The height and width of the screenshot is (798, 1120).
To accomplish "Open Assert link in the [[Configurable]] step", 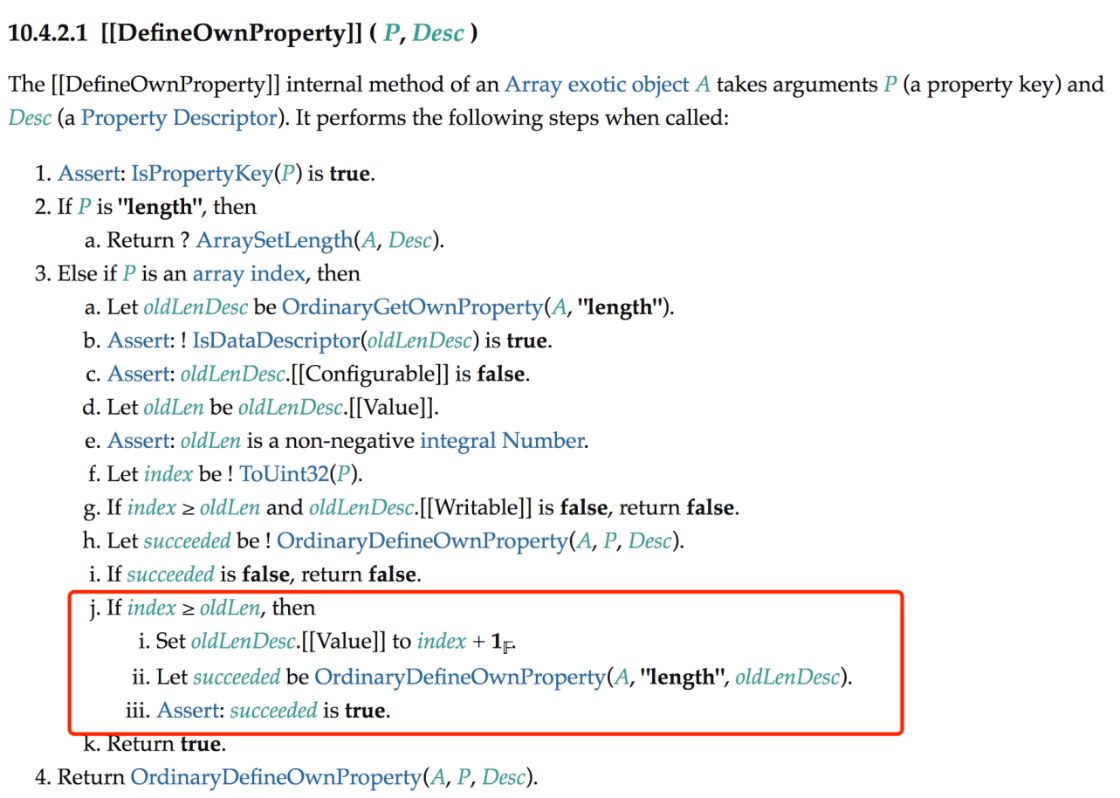I will tap(139, 374).
